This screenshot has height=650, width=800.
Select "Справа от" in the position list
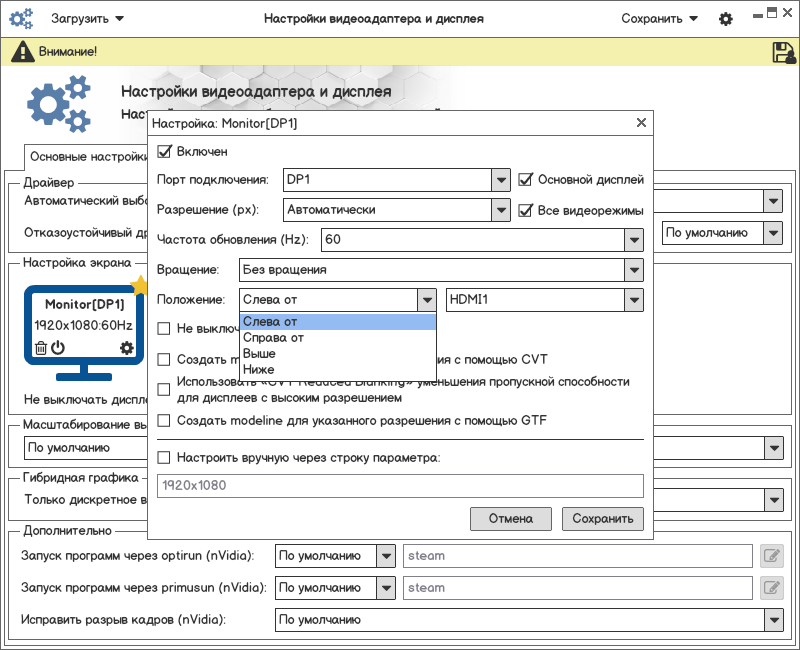coord(274,338)
